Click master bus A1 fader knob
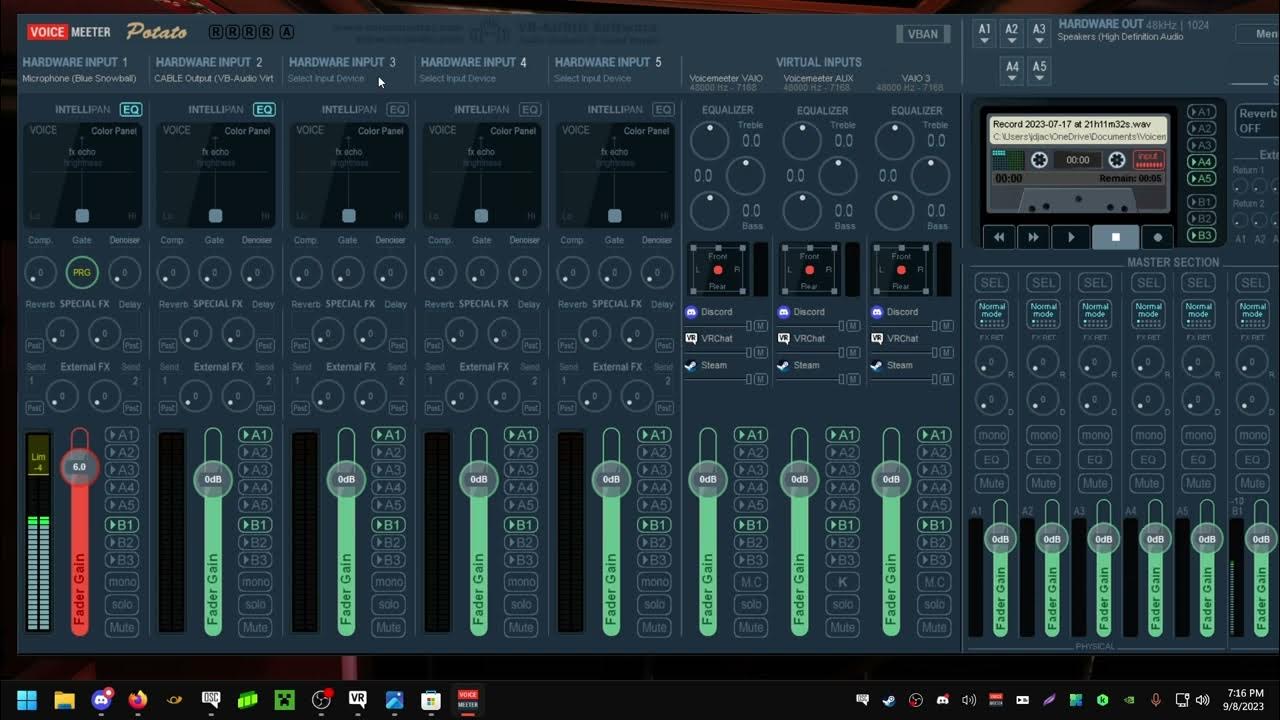 pos(1000,539)
